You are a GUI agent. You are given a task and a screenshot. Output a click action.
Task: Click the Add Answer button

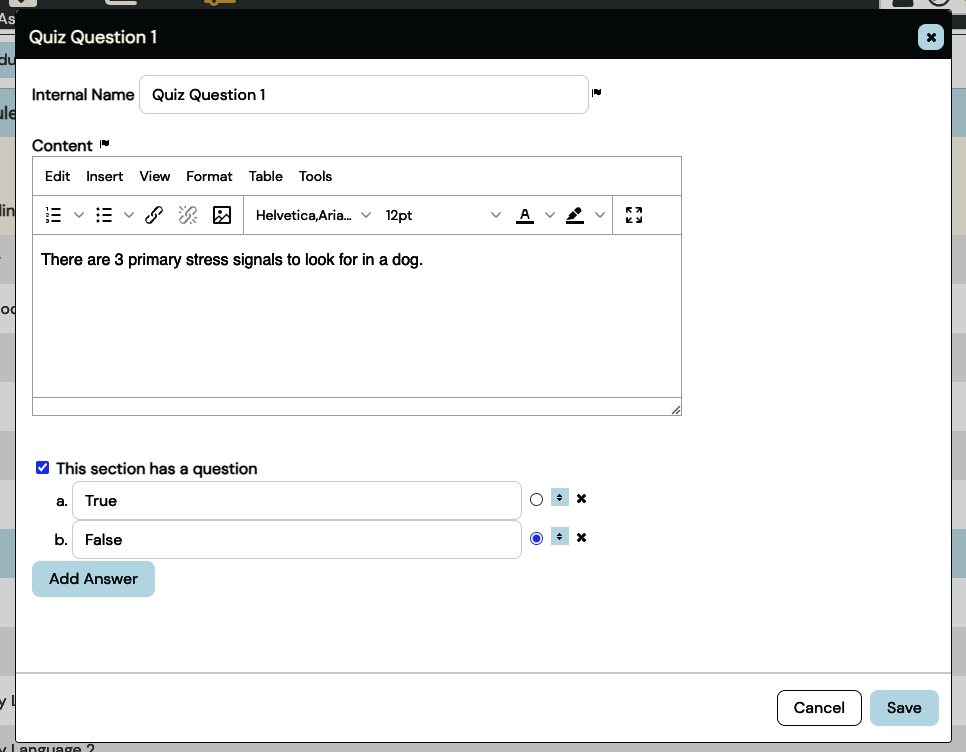pos(93,579)
